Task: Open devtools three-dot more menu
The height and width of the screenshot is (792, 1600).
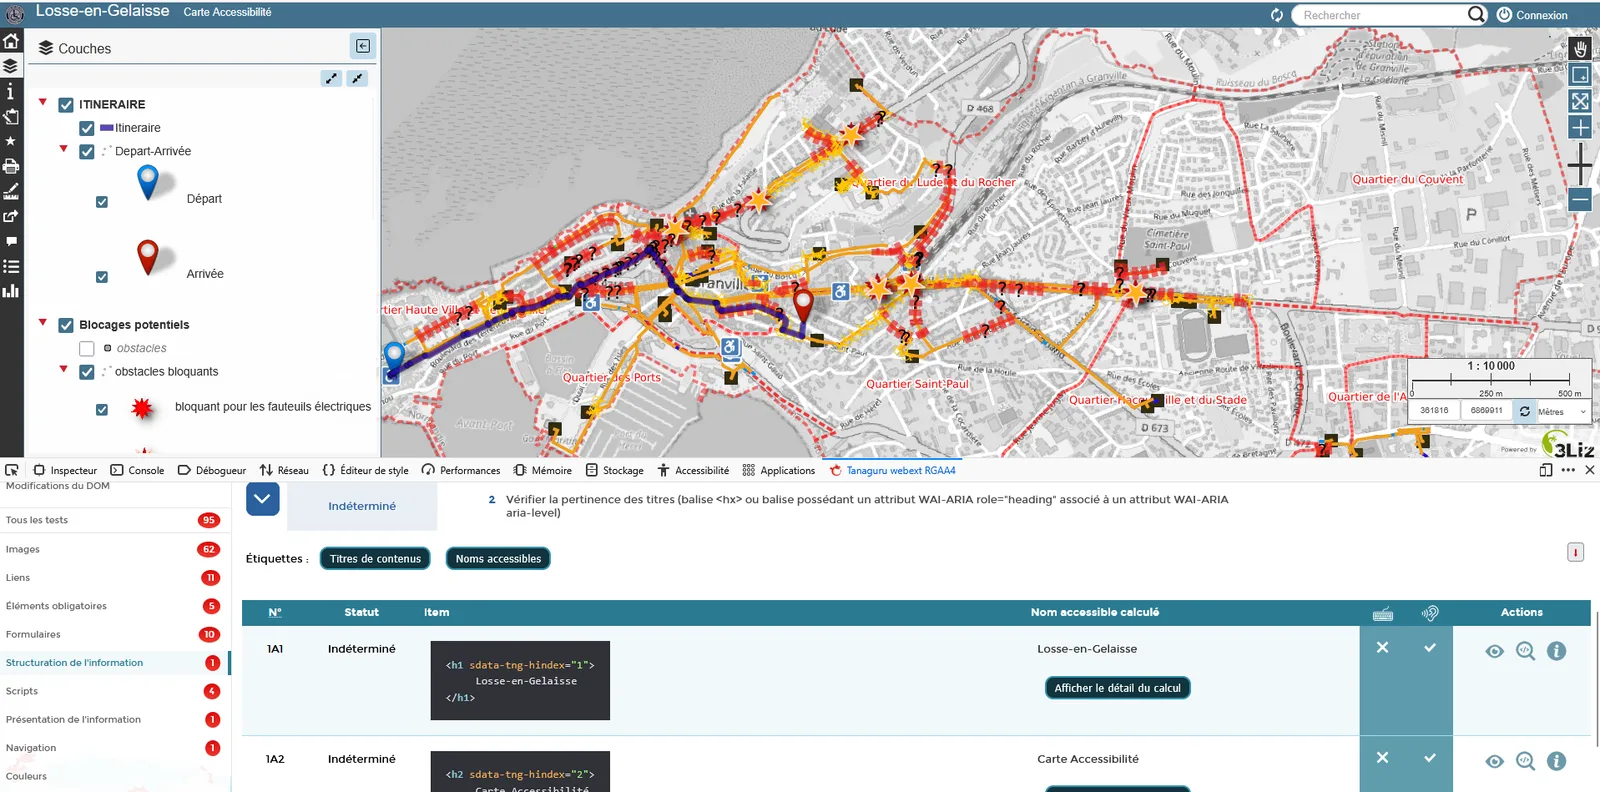Action: [1568, 470]
